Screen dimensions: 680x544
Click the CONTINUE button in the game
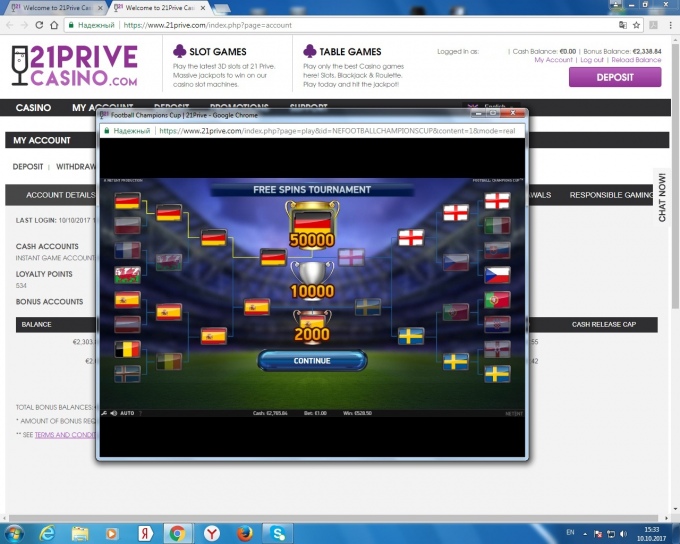(312, 360)
